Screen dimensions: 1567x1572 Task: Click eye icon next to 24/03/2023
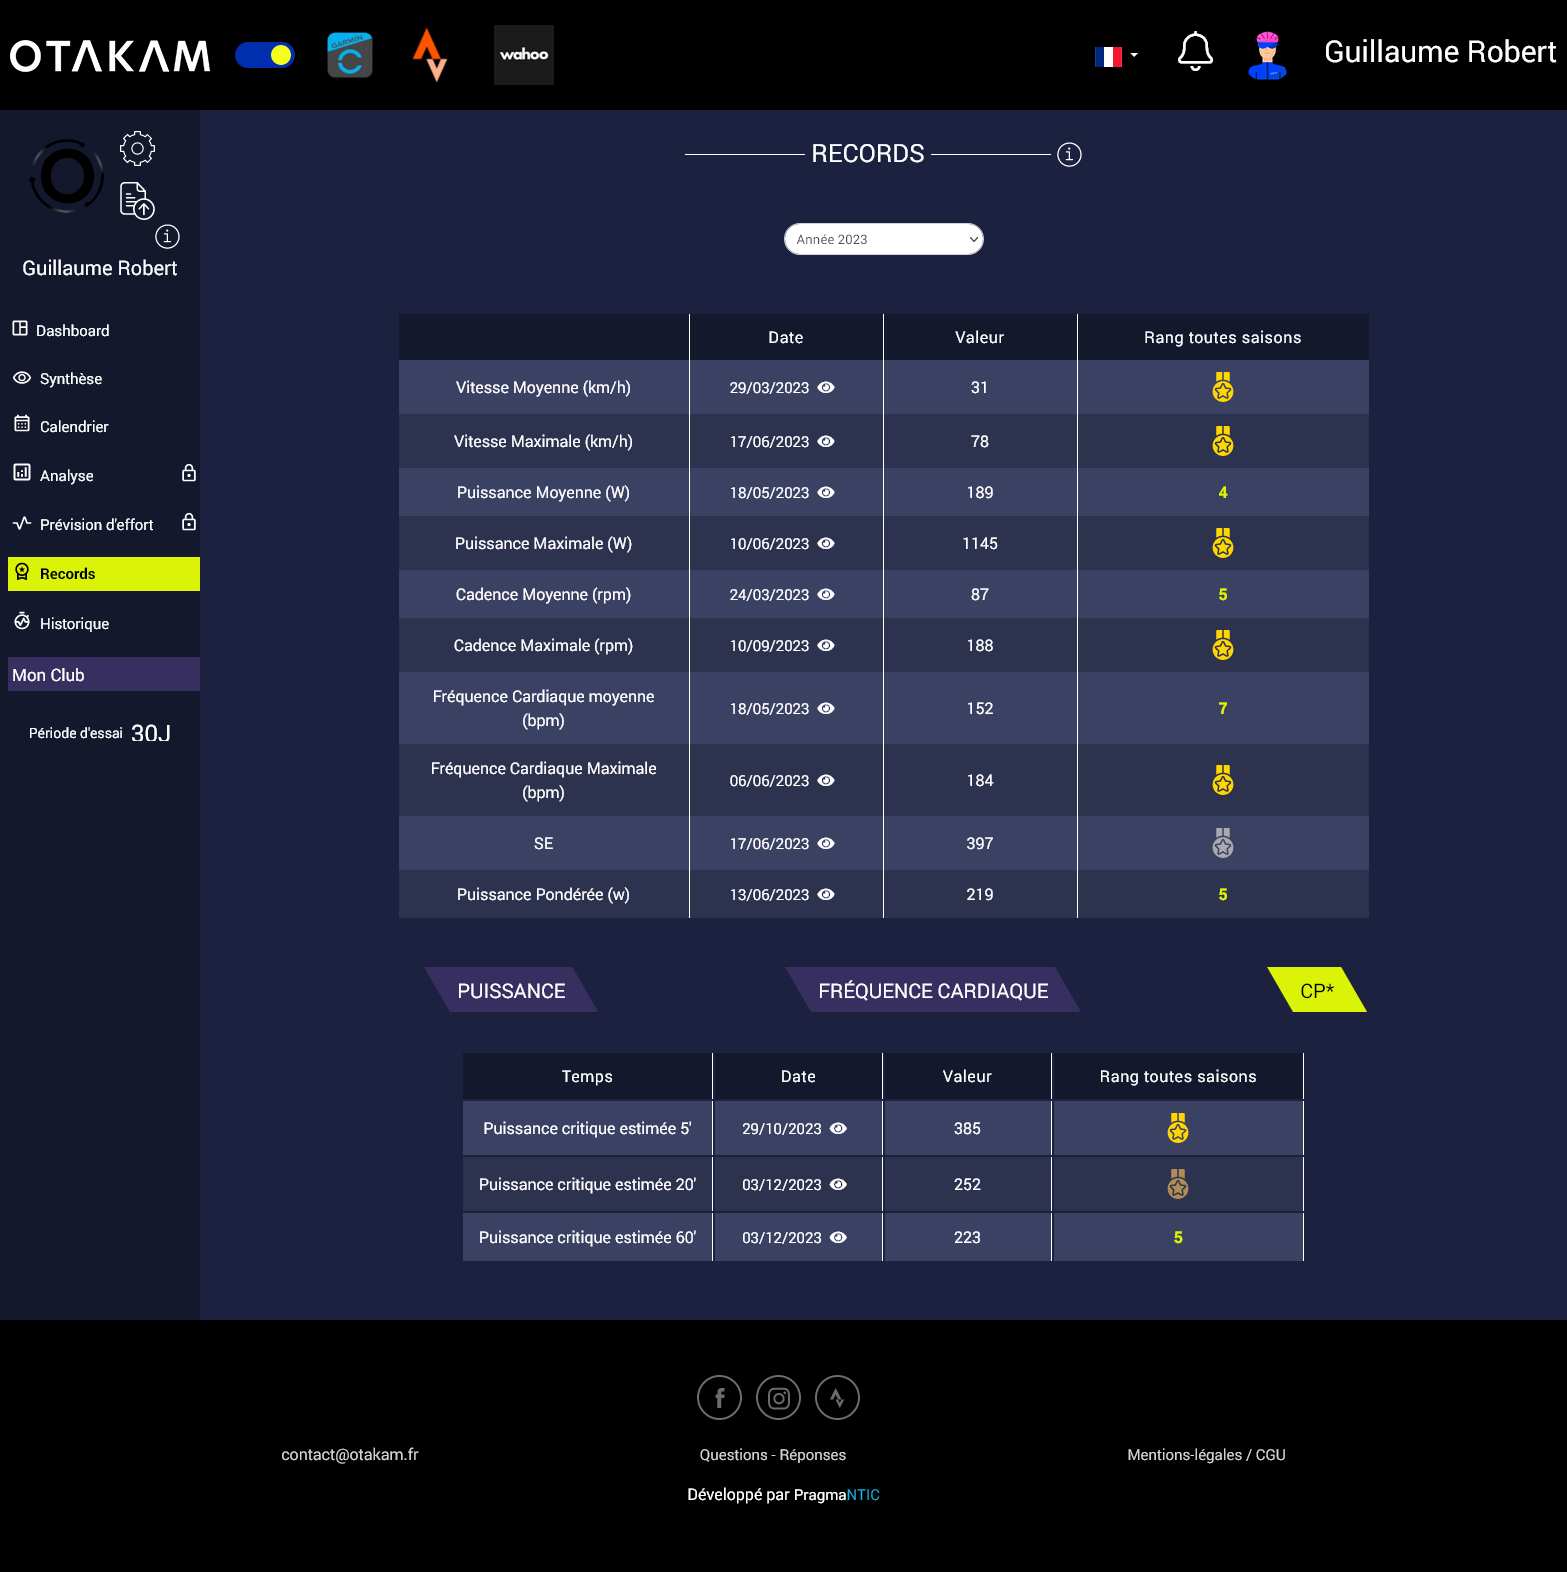(826, 594)
